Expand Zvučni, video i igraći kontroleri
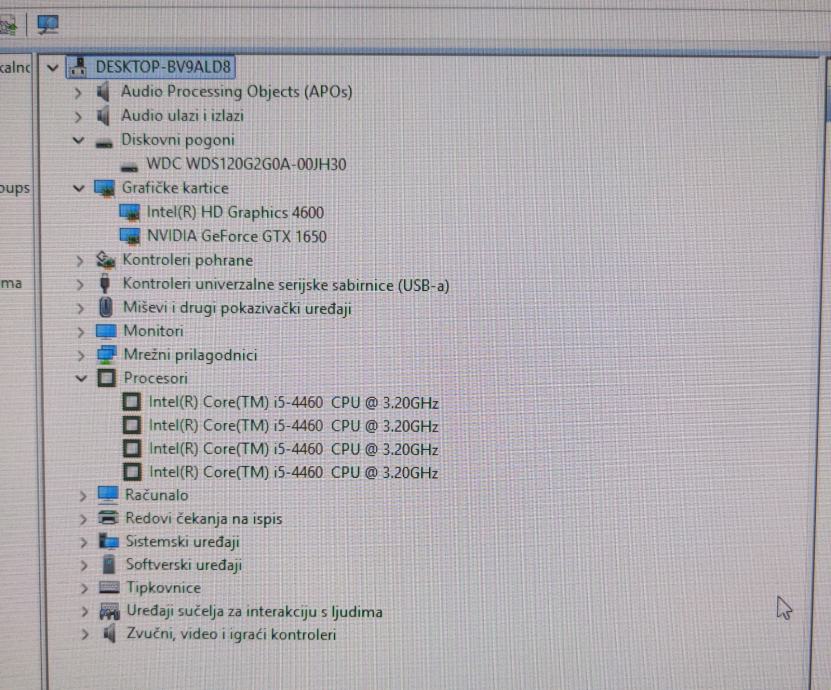 click(85, 634)
